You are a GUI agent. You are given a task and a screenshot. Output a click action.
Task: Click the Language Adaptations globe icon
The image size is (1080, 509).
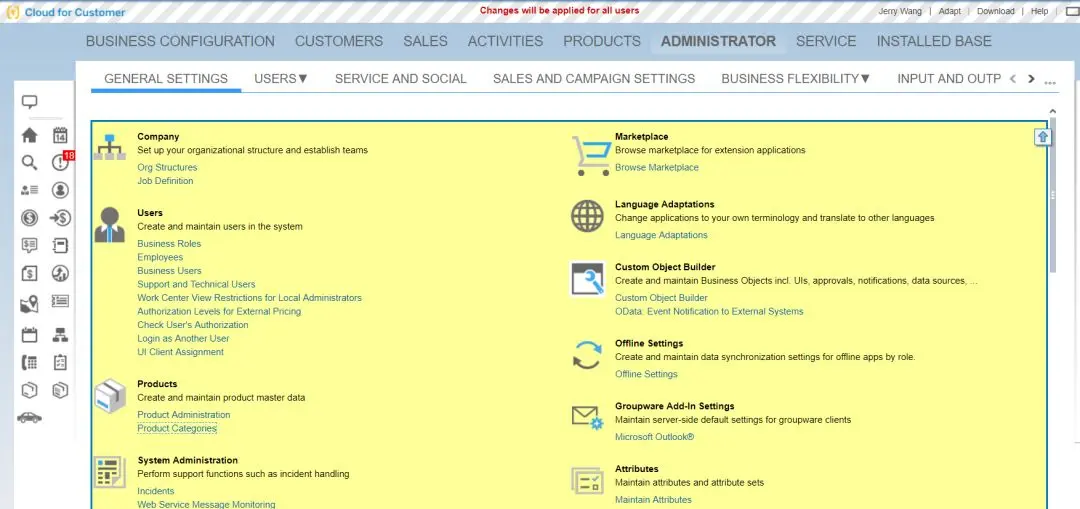pos(588,216)
